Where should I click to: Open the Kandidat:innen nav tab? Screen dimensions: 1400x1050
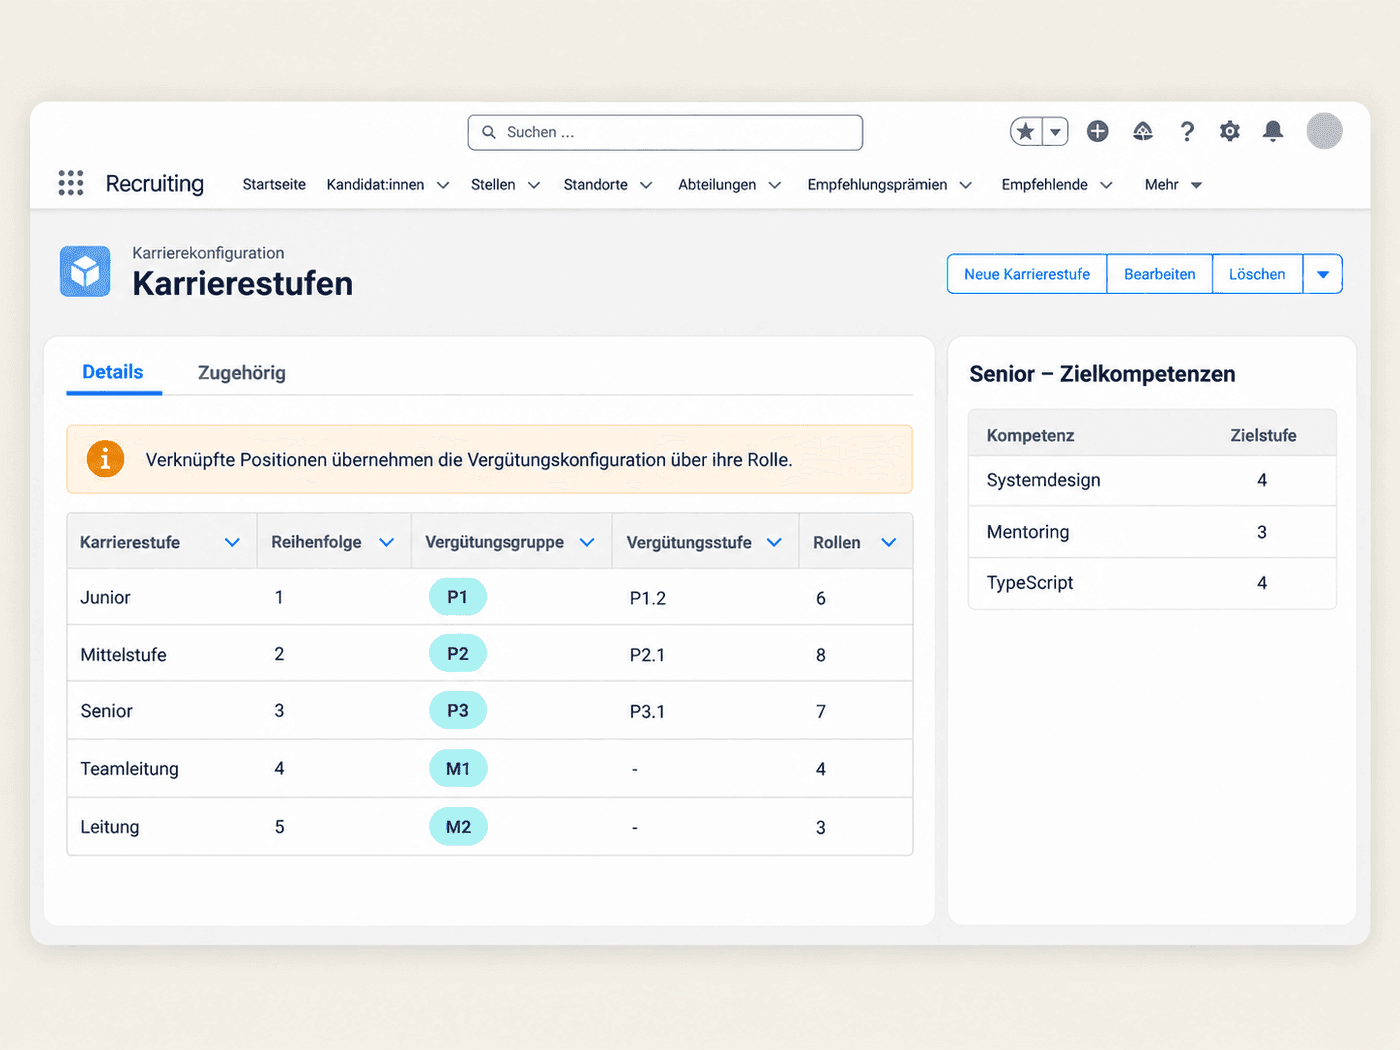[375, 184]
